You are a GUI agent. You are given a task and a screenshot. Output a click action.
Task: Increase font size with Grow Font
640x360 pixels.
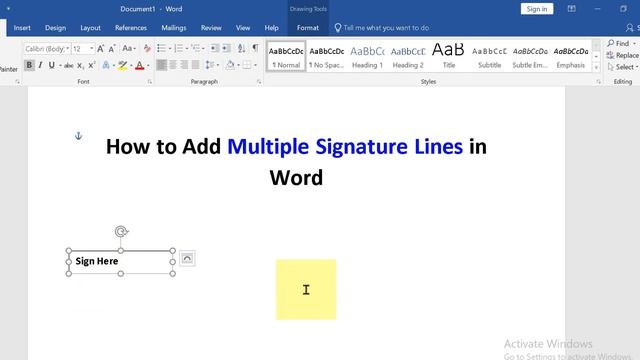(100, 49)
